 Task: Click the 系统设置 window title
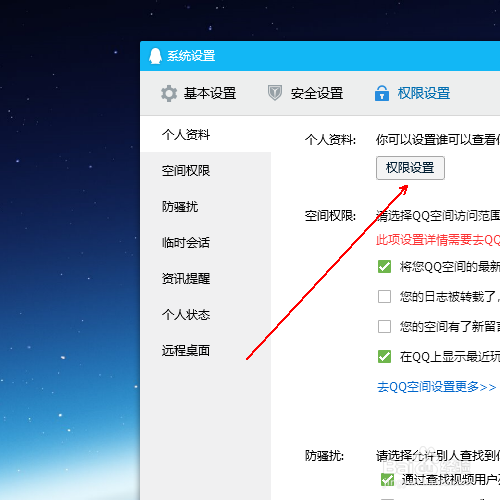[191, 56]
